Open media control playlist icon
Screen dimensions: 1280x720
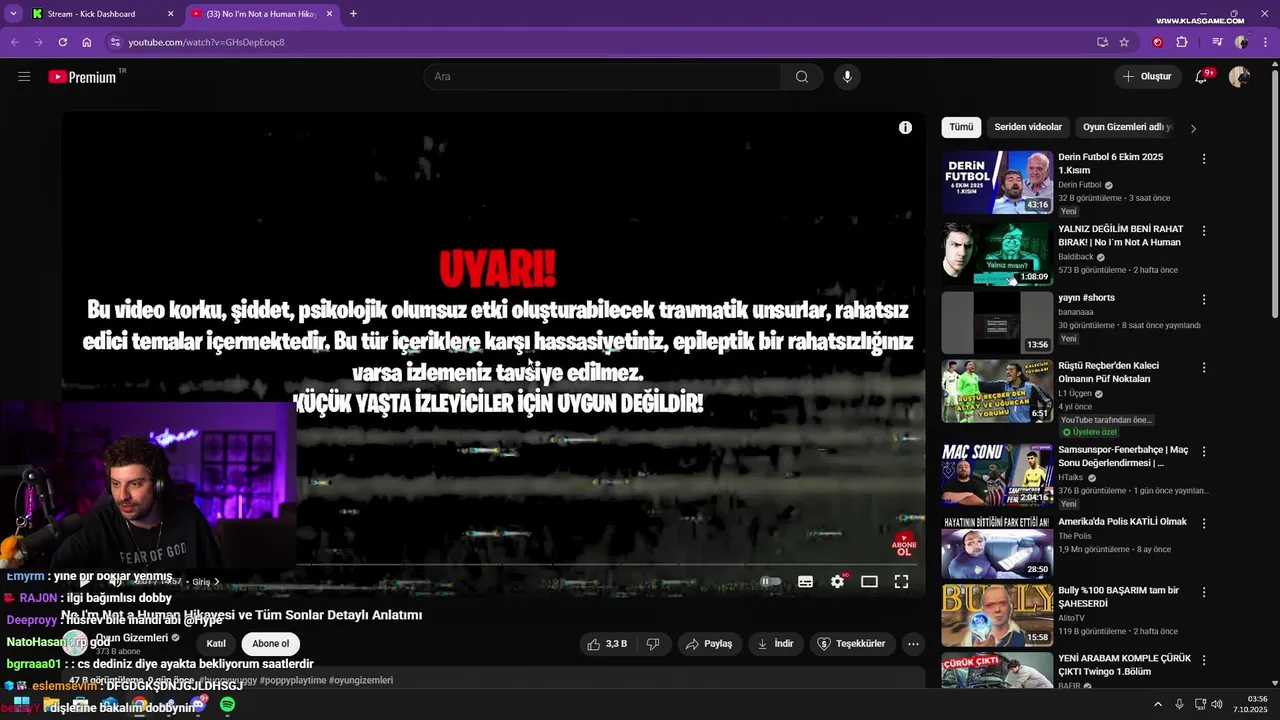[1217, 42]
